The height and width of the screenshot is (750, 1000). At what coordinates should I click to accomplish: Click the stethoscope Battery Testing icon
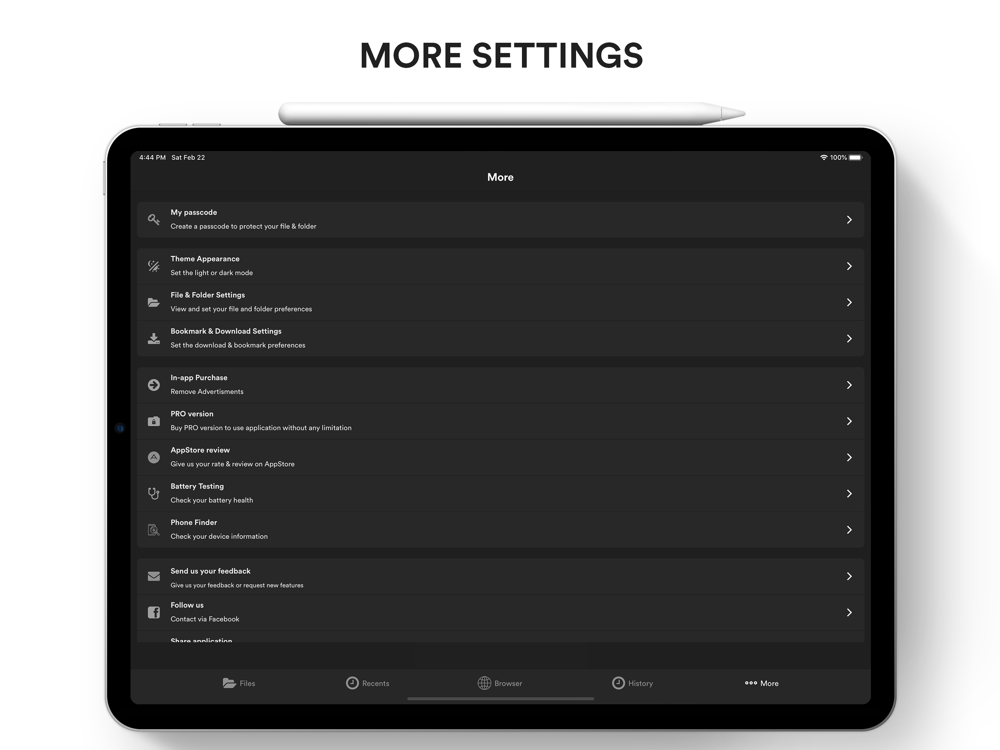click(154, 494)
